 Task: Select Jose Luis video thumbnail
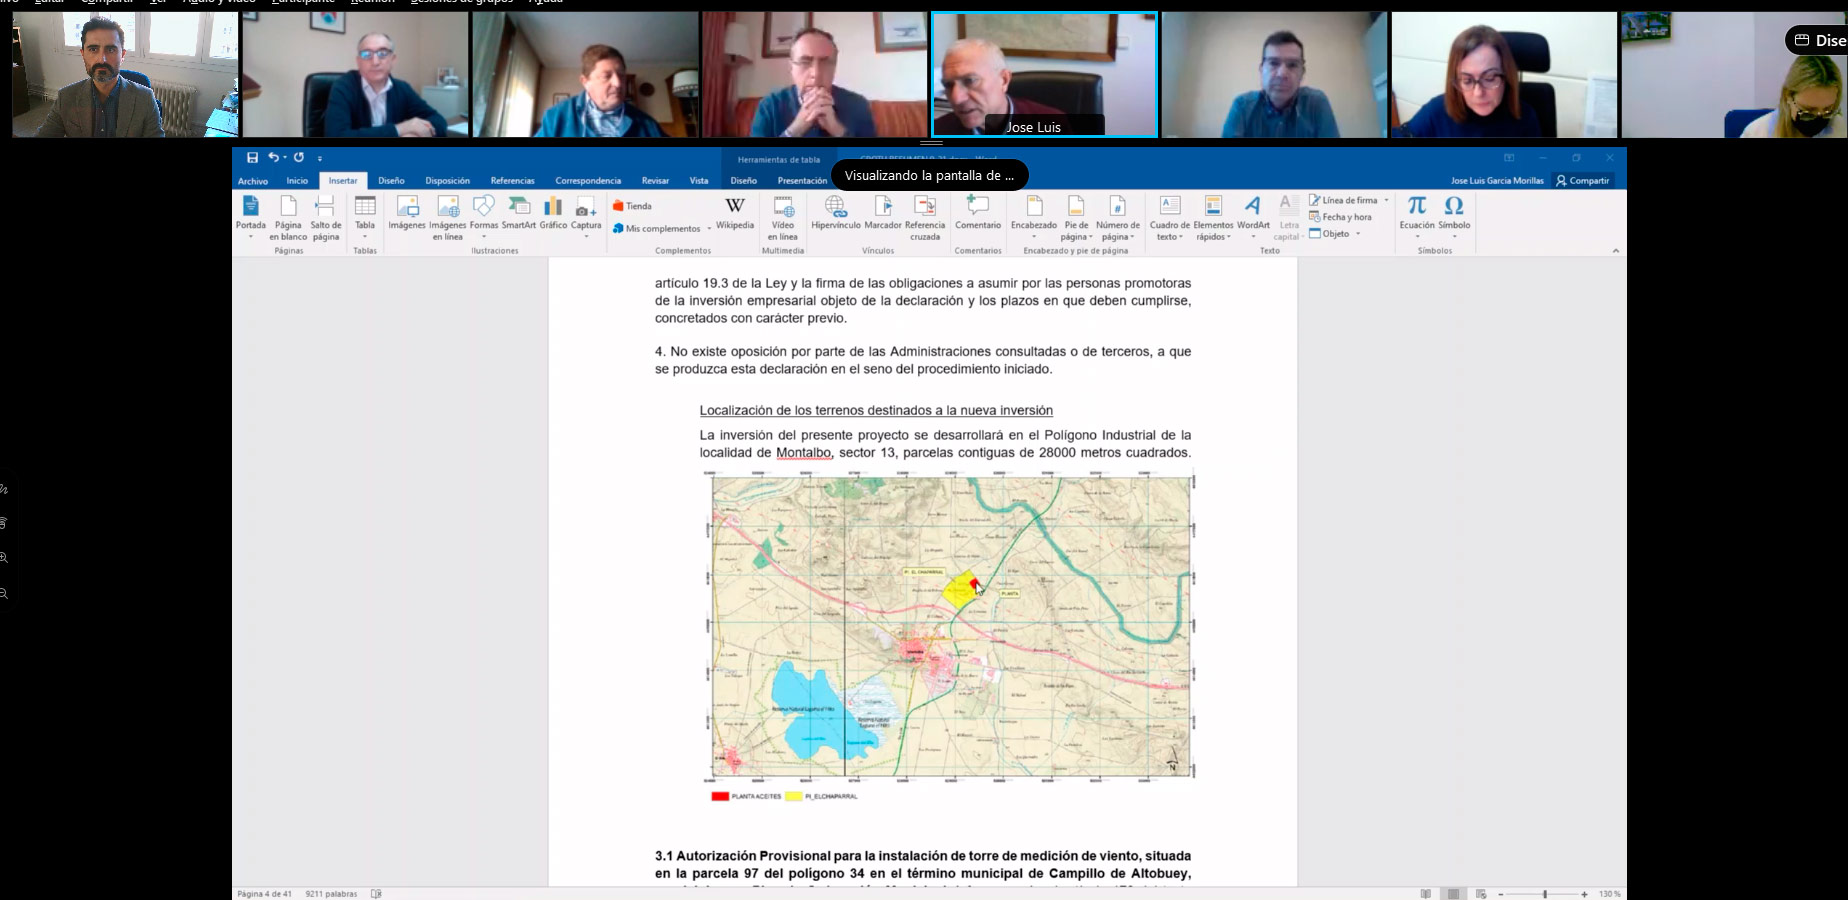(1044, 75)
